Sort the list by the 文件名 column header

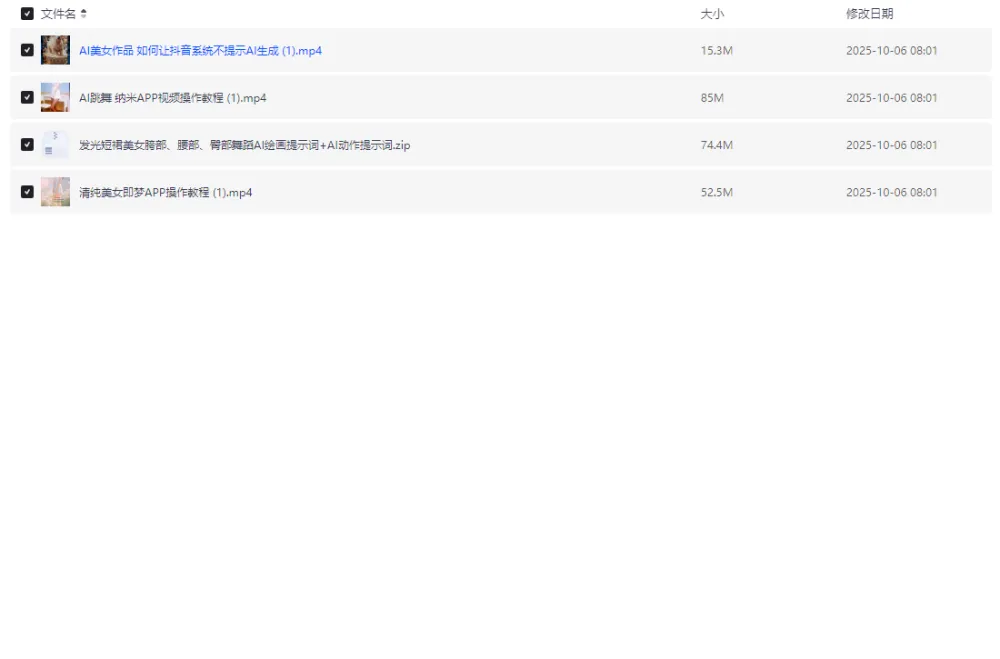58,14
